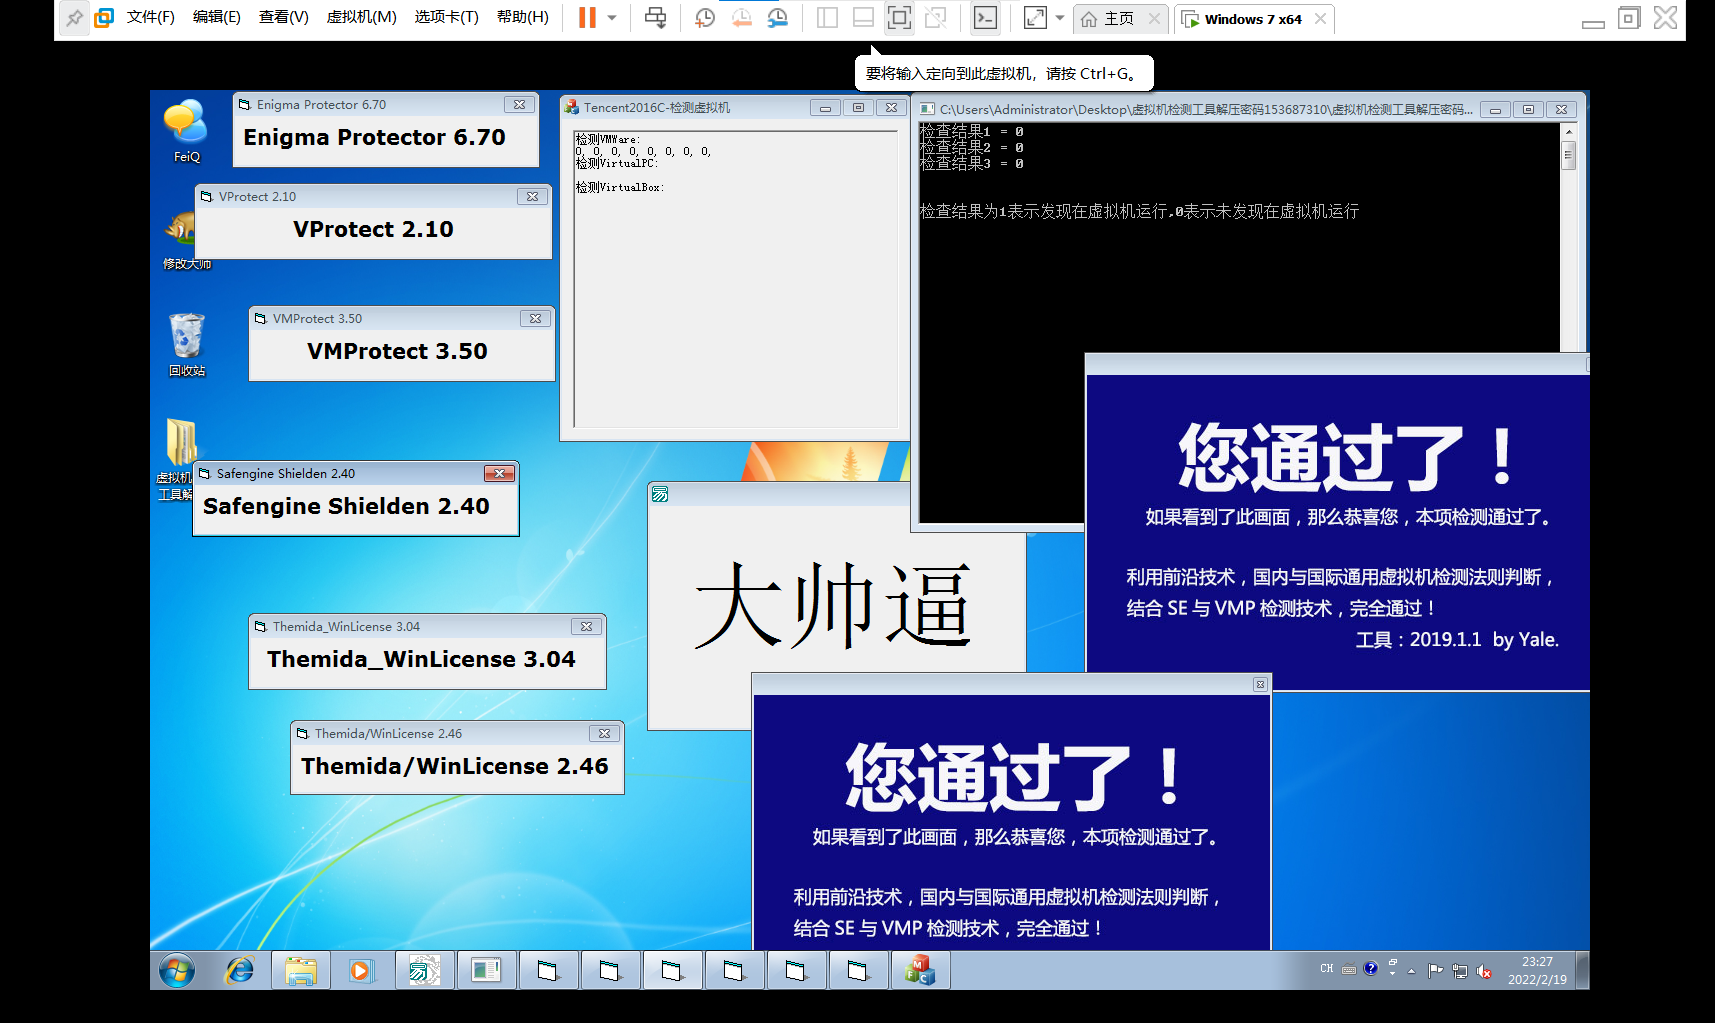Click the console window title bar icon

coord(927,108)
